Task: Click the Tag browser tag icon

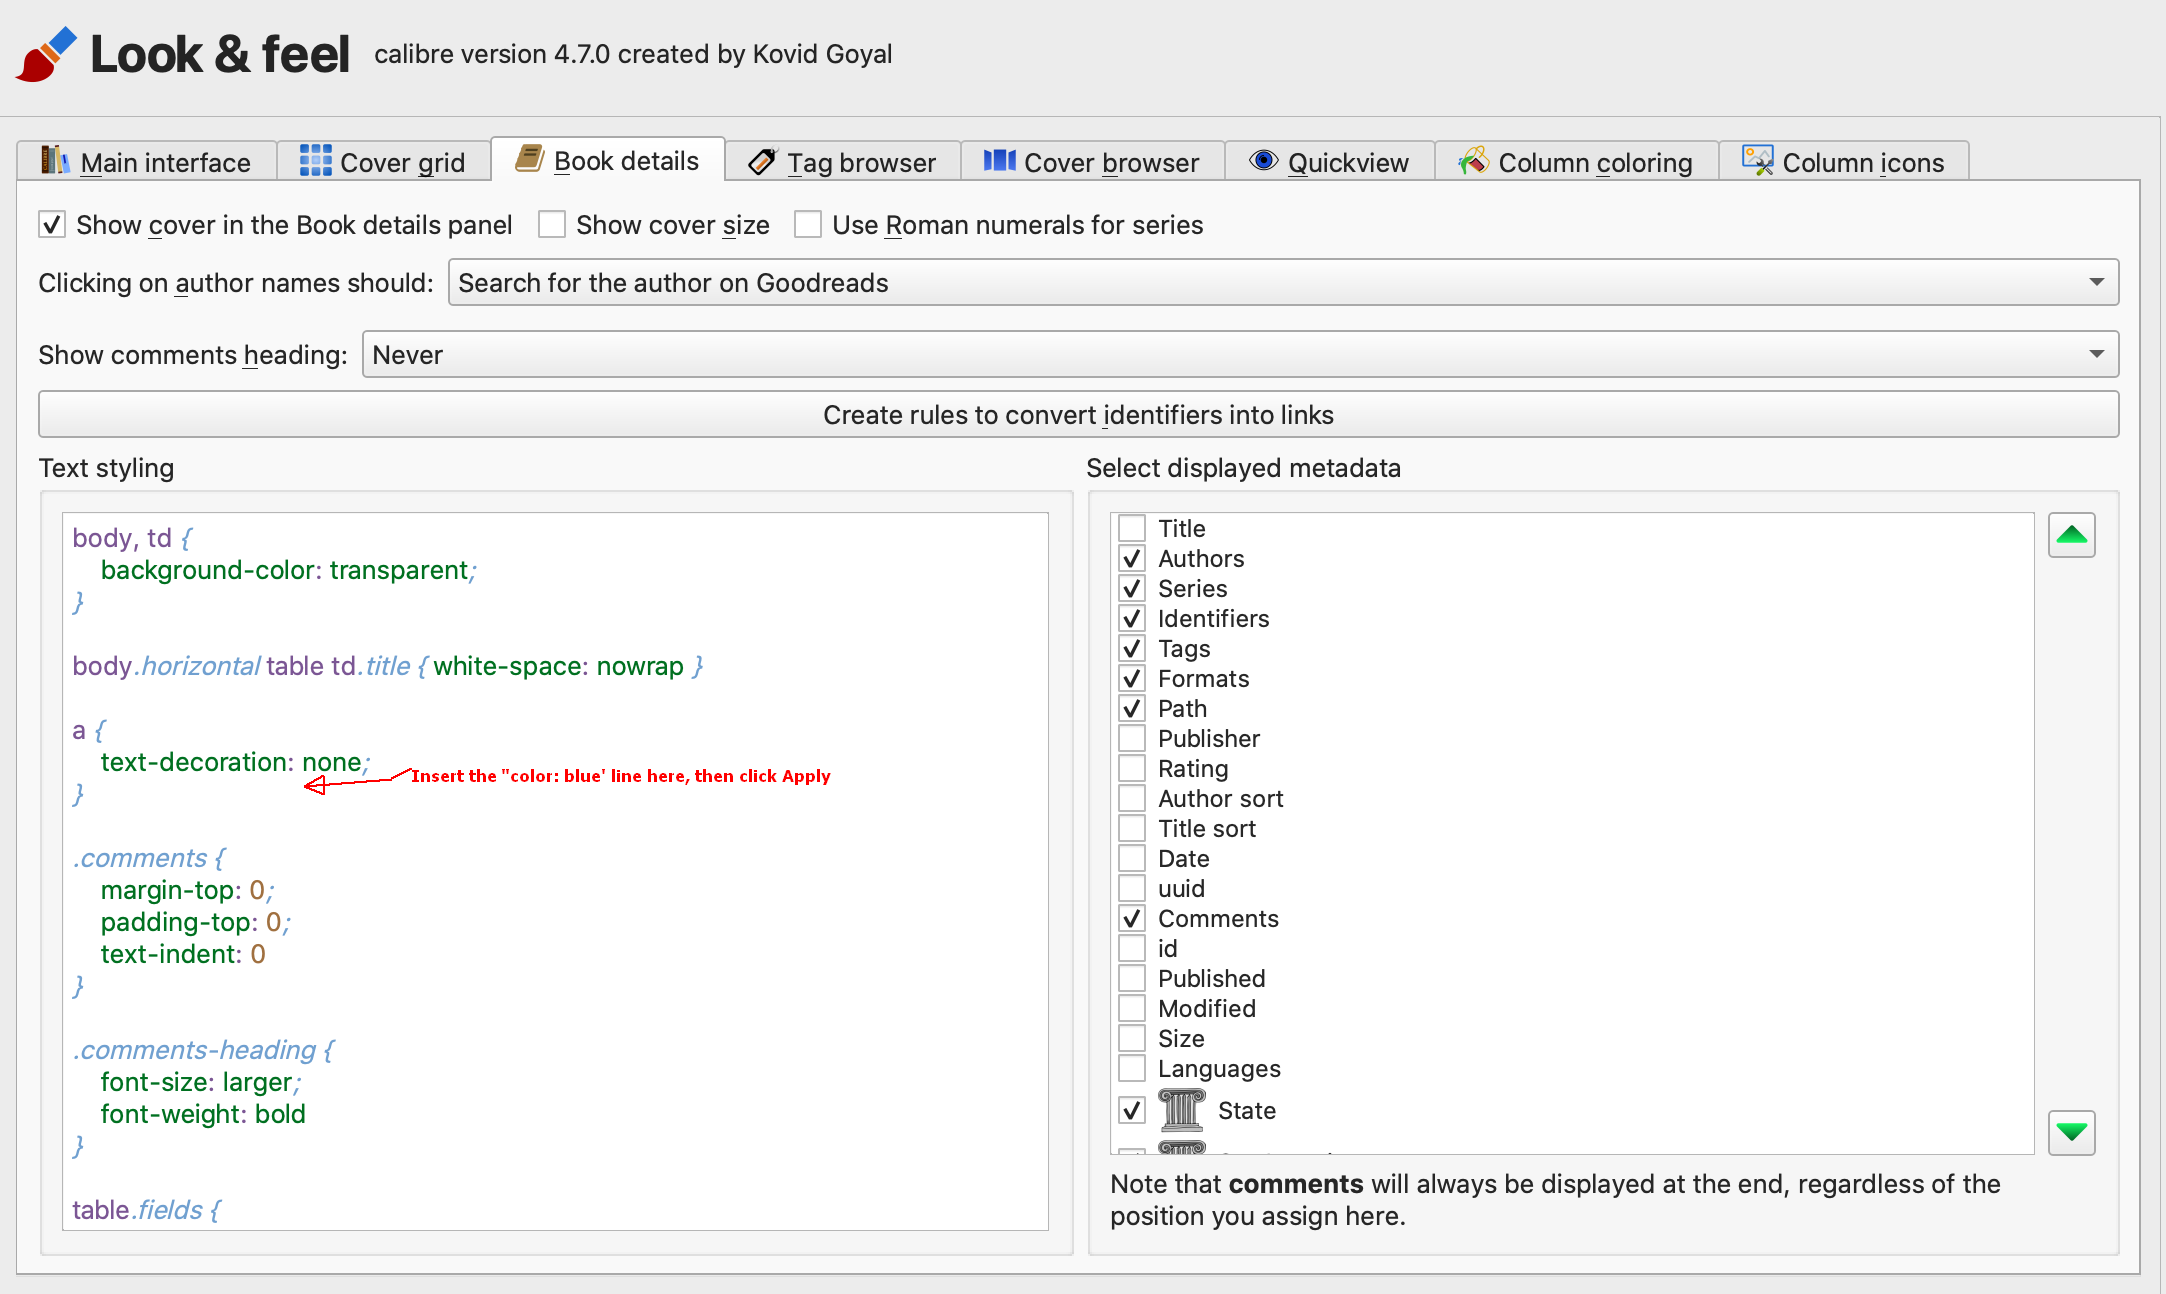Action: (762, 161)
